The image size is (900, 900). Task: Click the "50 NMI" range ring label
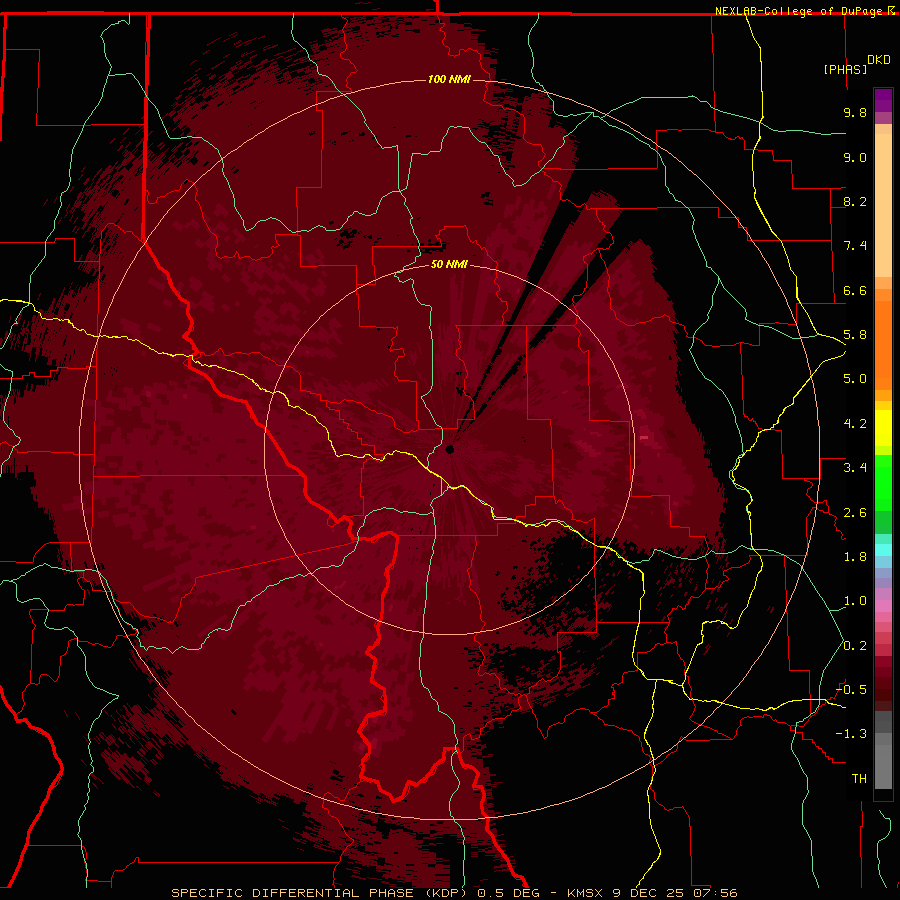(x=449, y=264)
